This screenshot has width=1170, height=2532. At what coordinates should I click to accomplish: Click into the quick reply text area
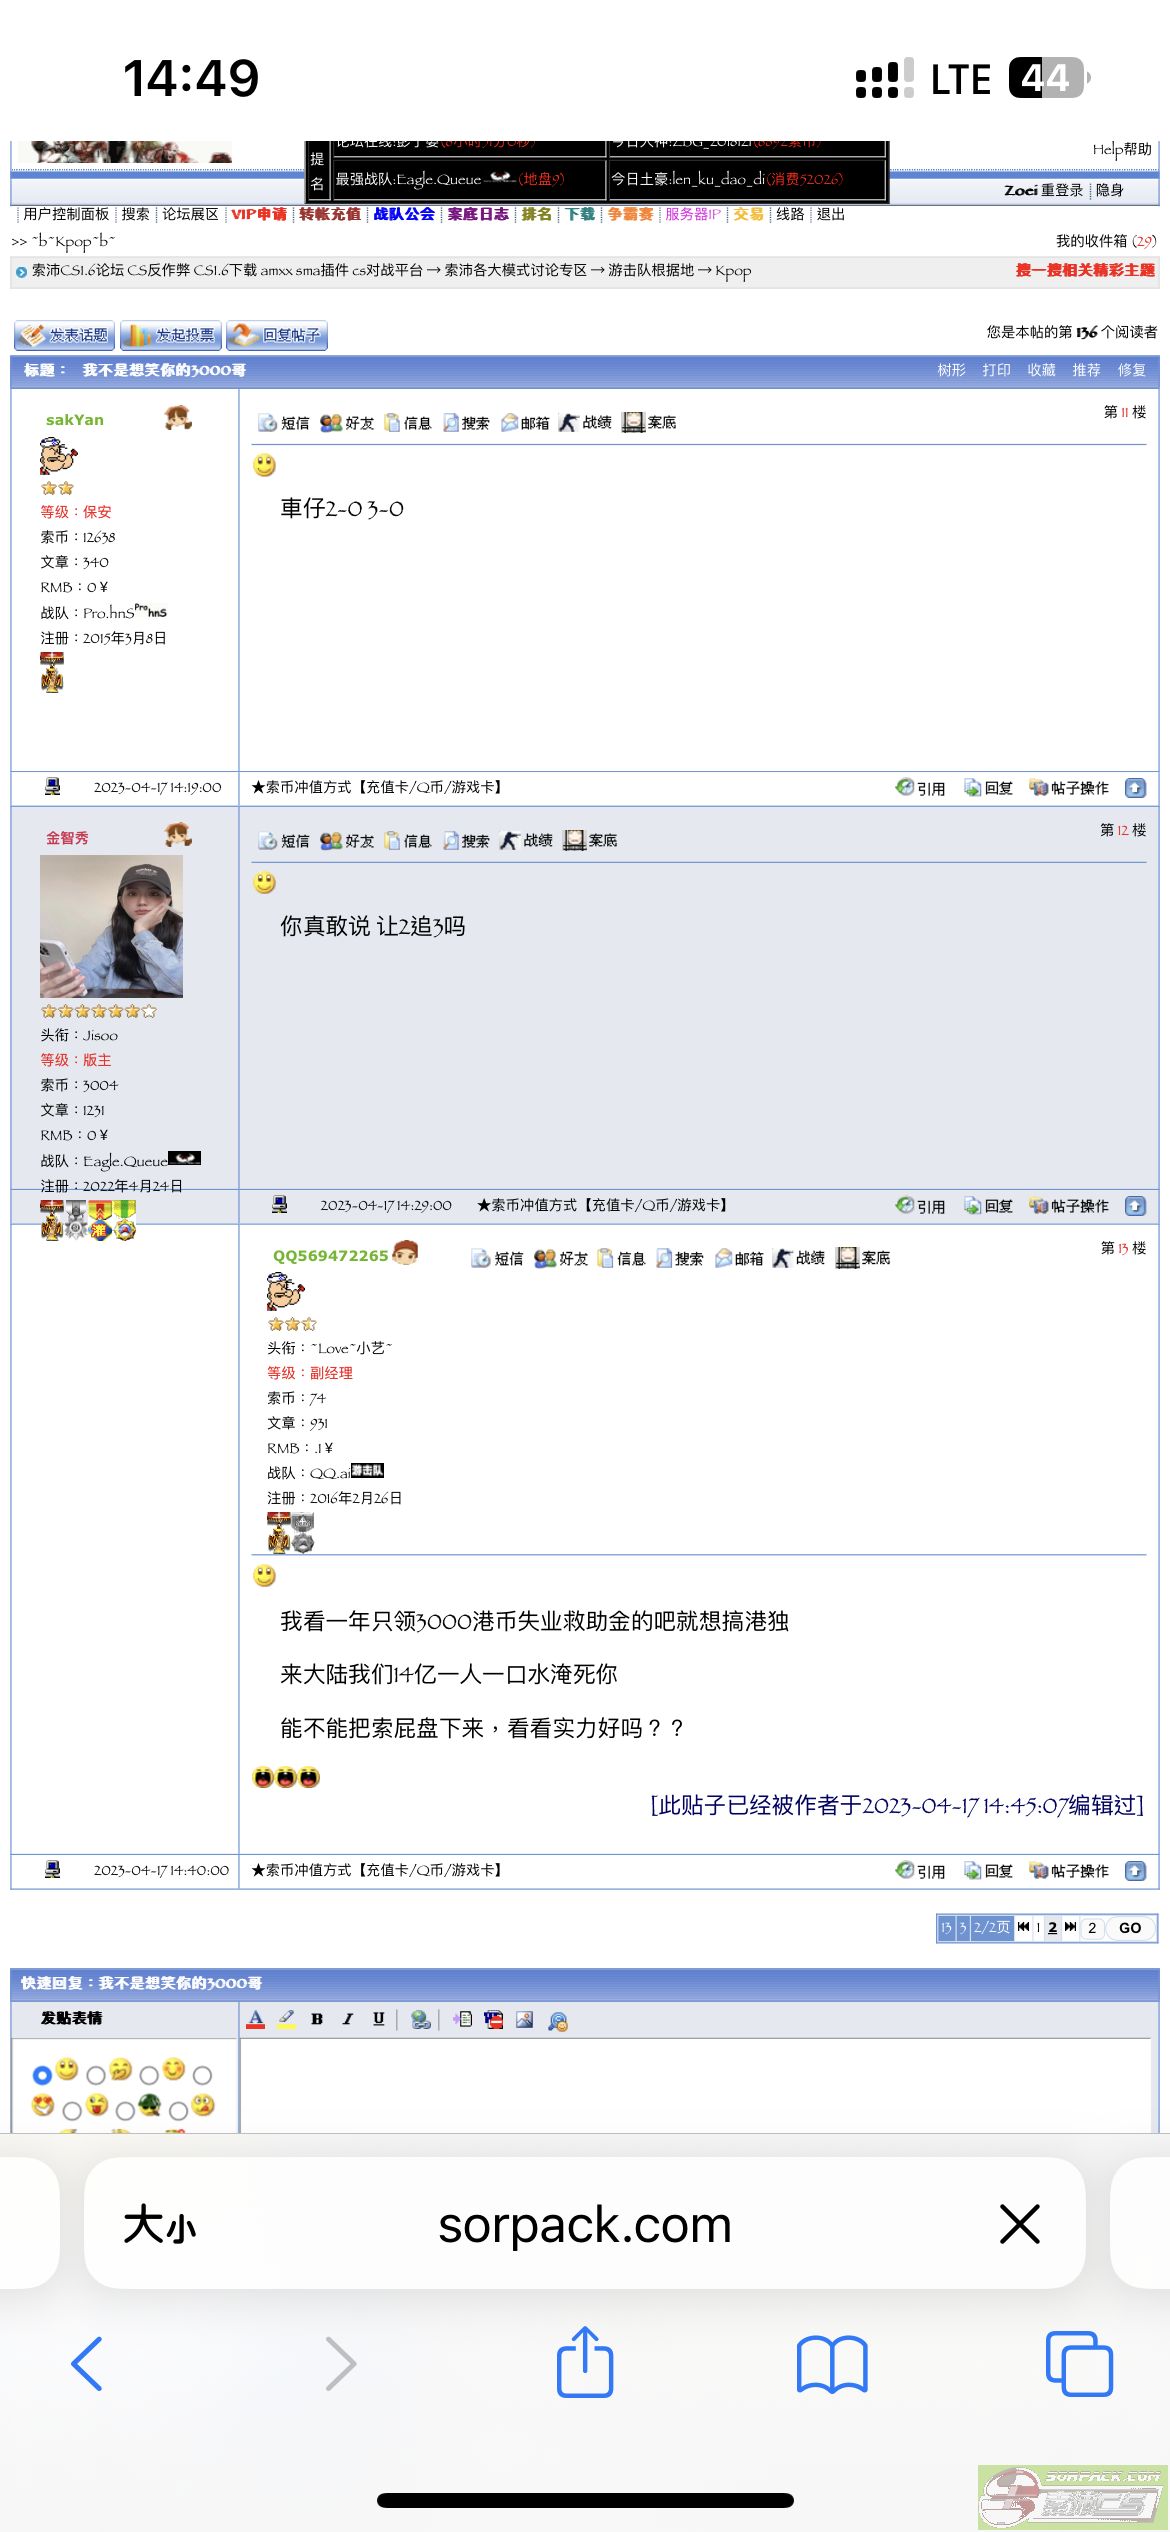click(698, 2086)
